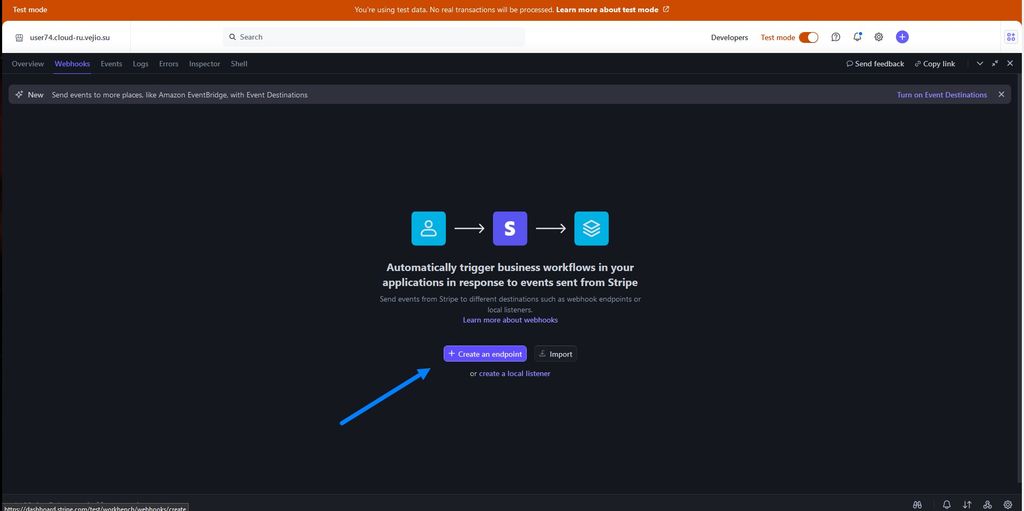Screen dimensions: 1024x511
Task: Click Copy link
Action: coord(935,63)
